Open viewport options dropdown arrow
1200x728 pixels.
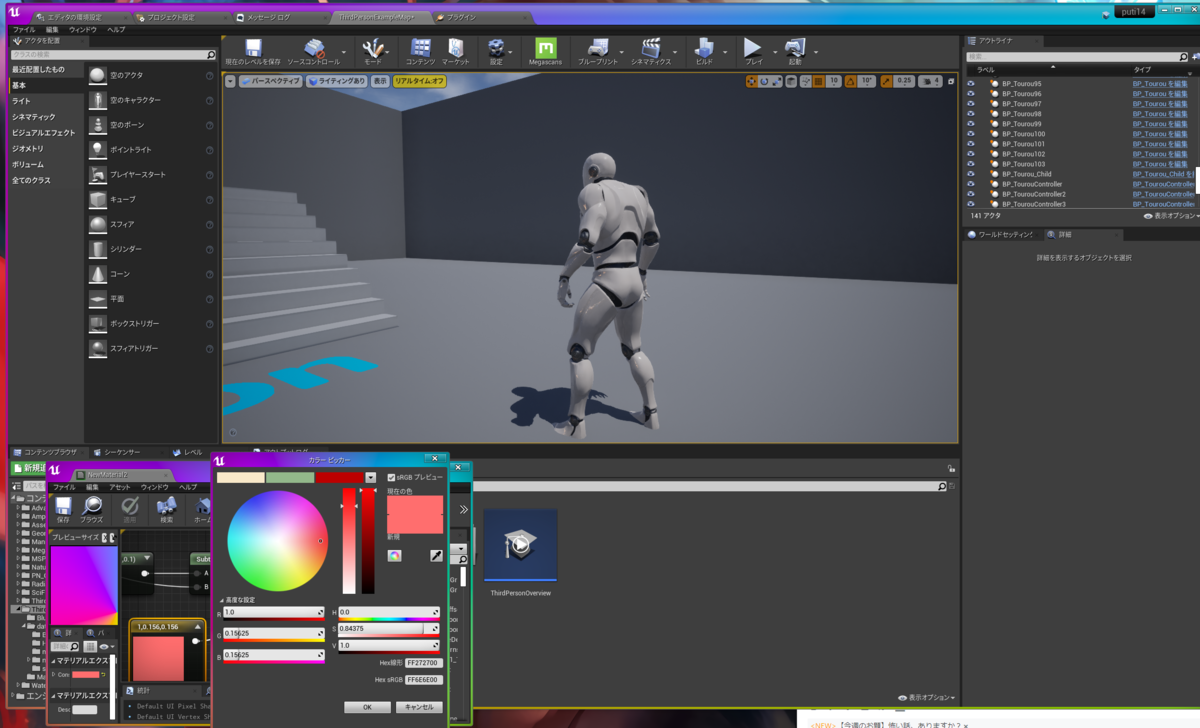click(230, 81)
